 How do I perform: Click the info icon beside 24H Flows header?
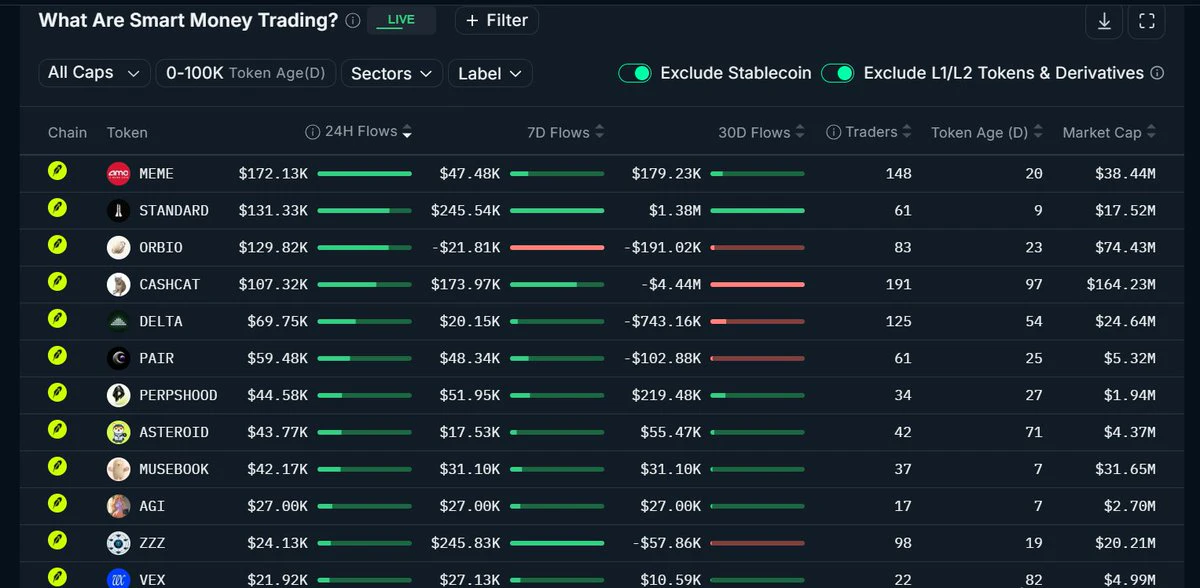[313, 132]
